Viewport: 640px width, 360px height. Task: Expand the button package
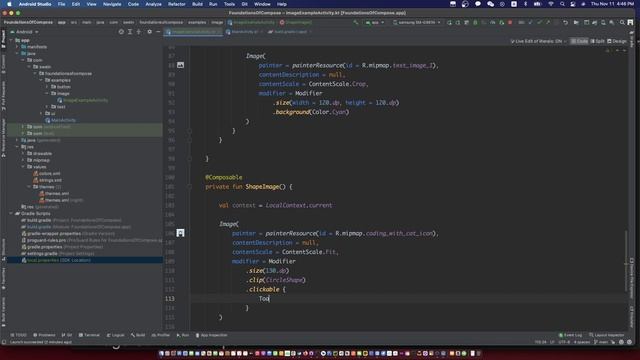[x=47, y=87]
